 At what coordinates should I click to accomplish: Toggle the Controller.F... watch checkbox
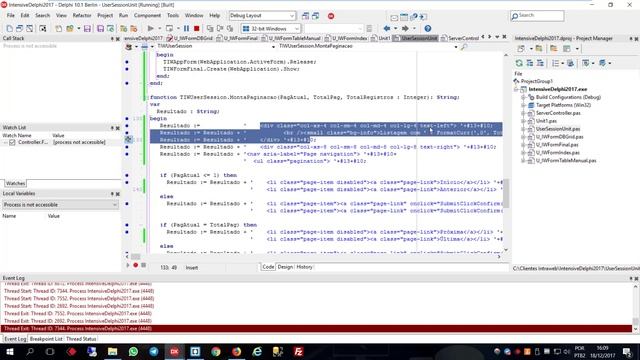point(12,142)
